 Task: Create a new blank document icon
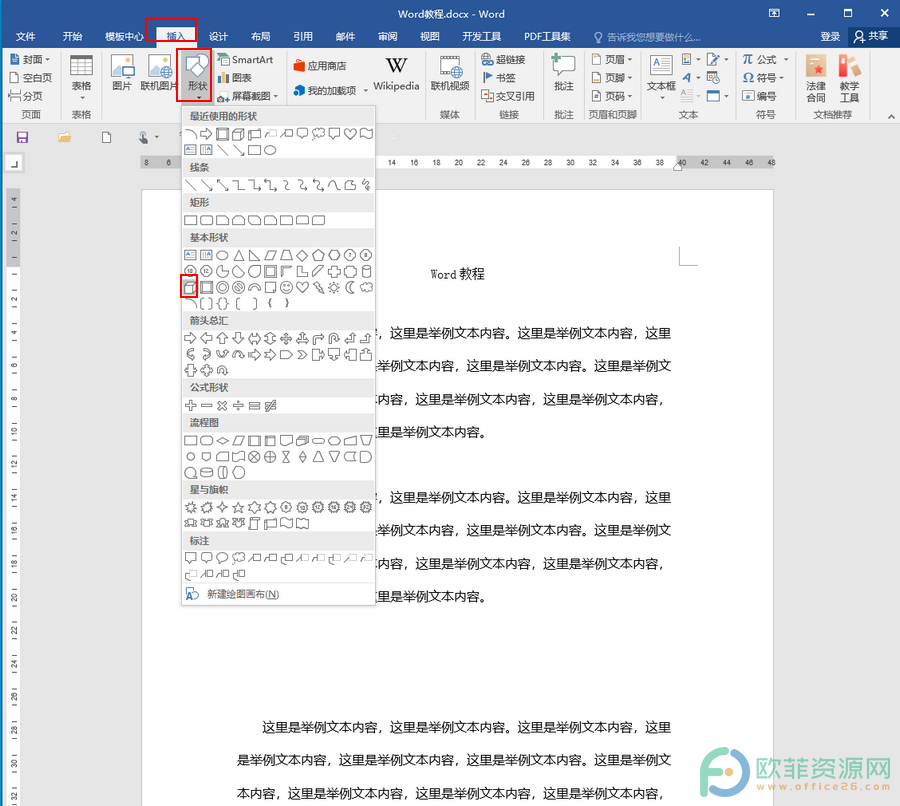click(106, 138)
